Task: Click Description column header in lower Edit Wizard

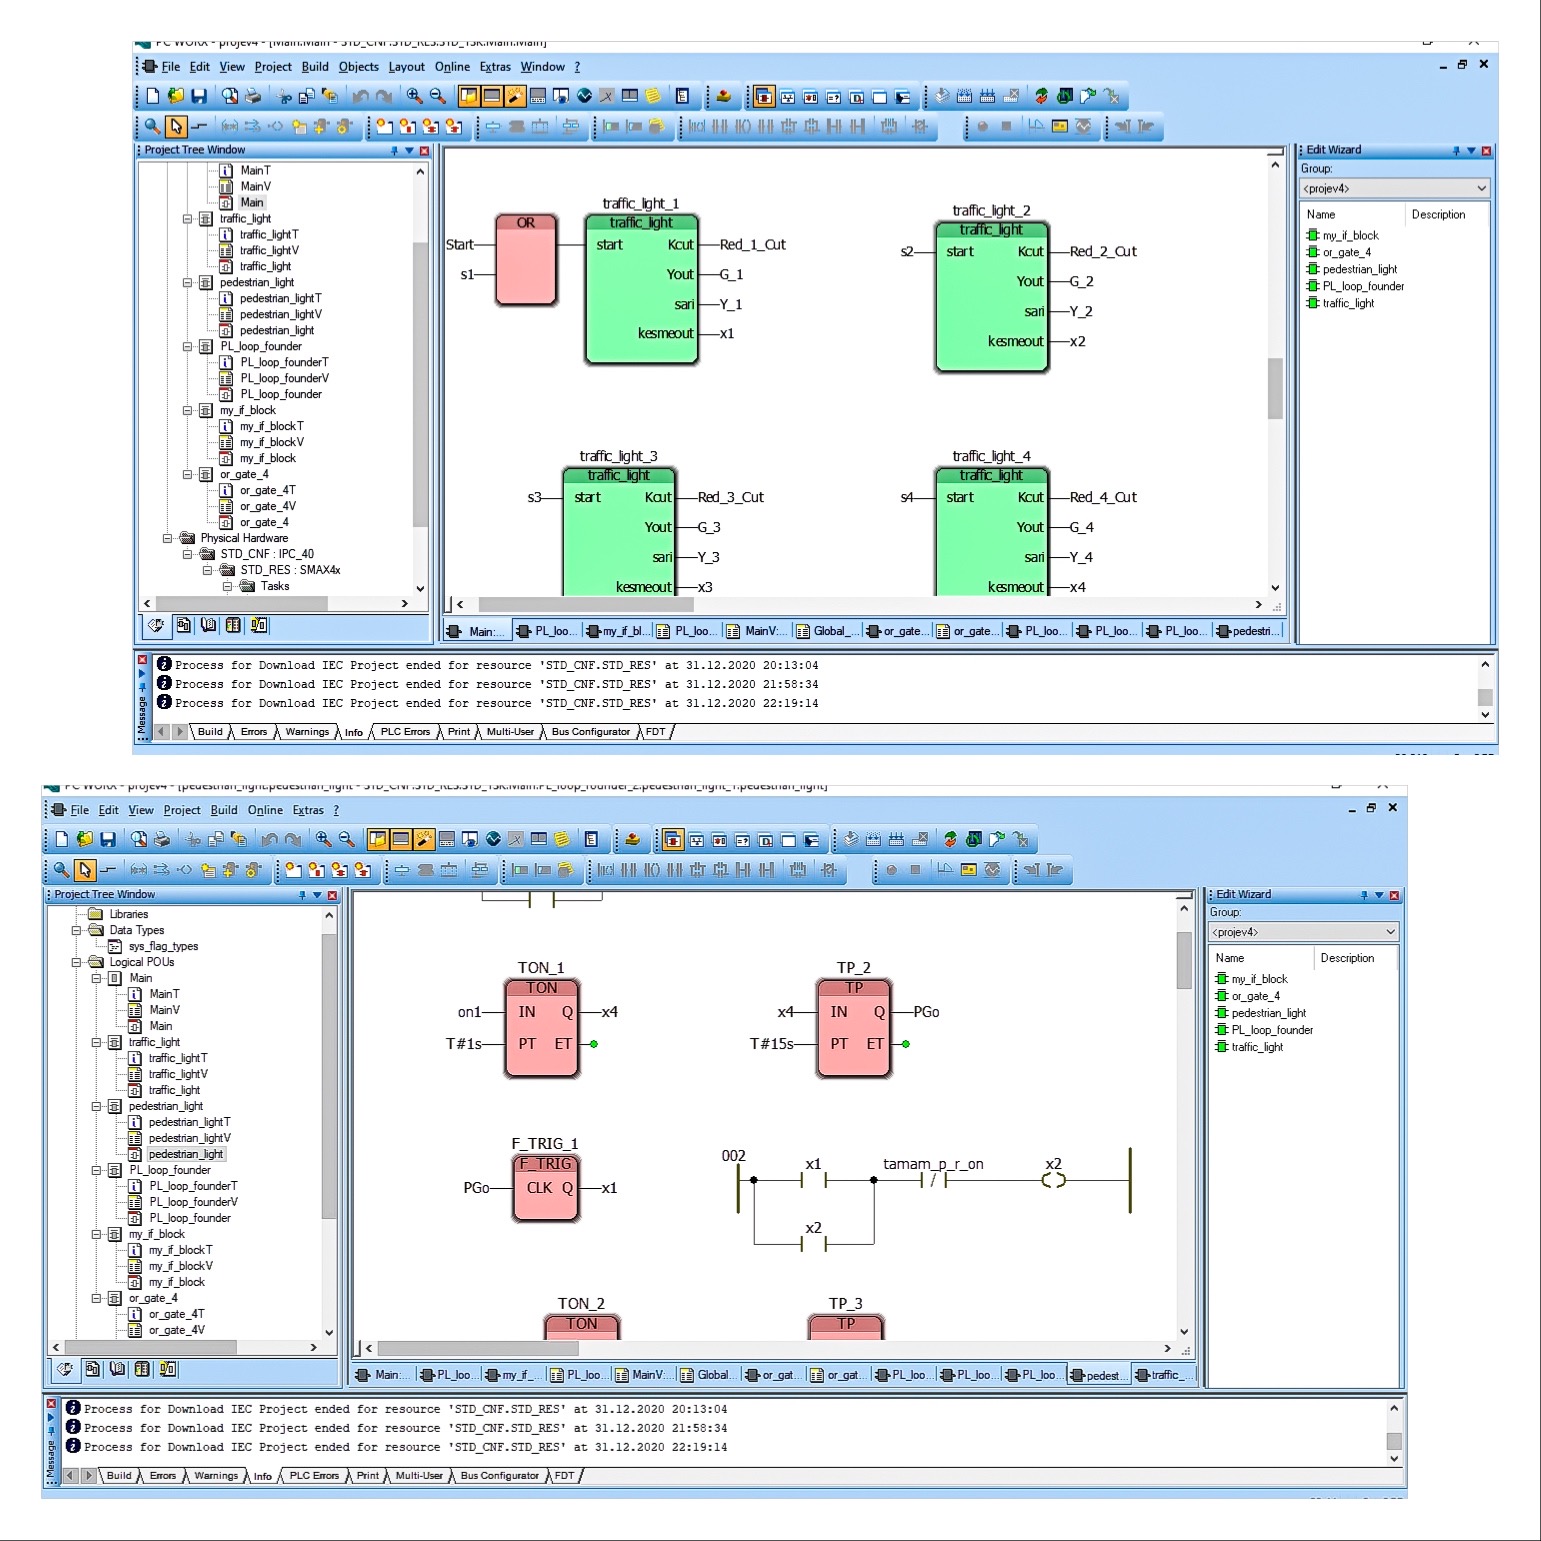Action: 1347,958
